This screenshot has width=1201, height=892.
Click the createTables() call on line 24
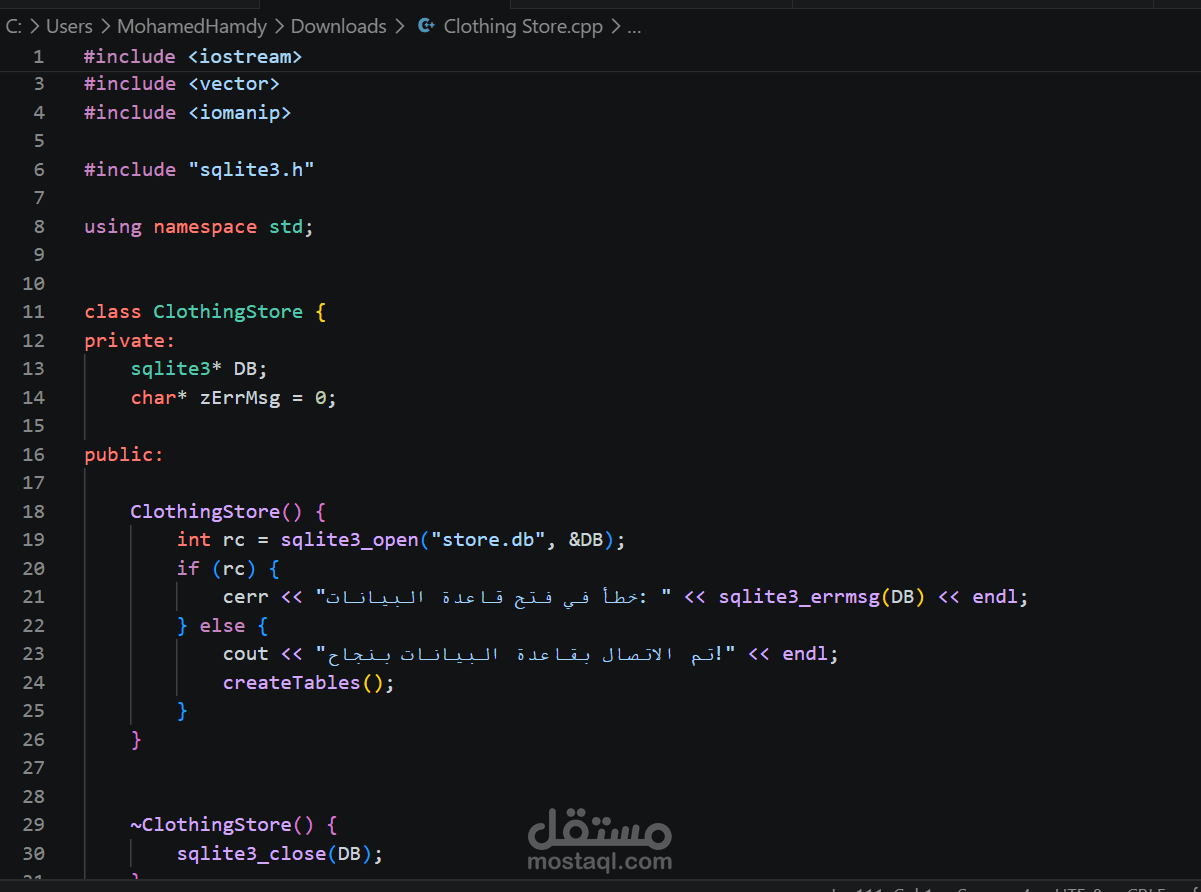pos(303,683)
